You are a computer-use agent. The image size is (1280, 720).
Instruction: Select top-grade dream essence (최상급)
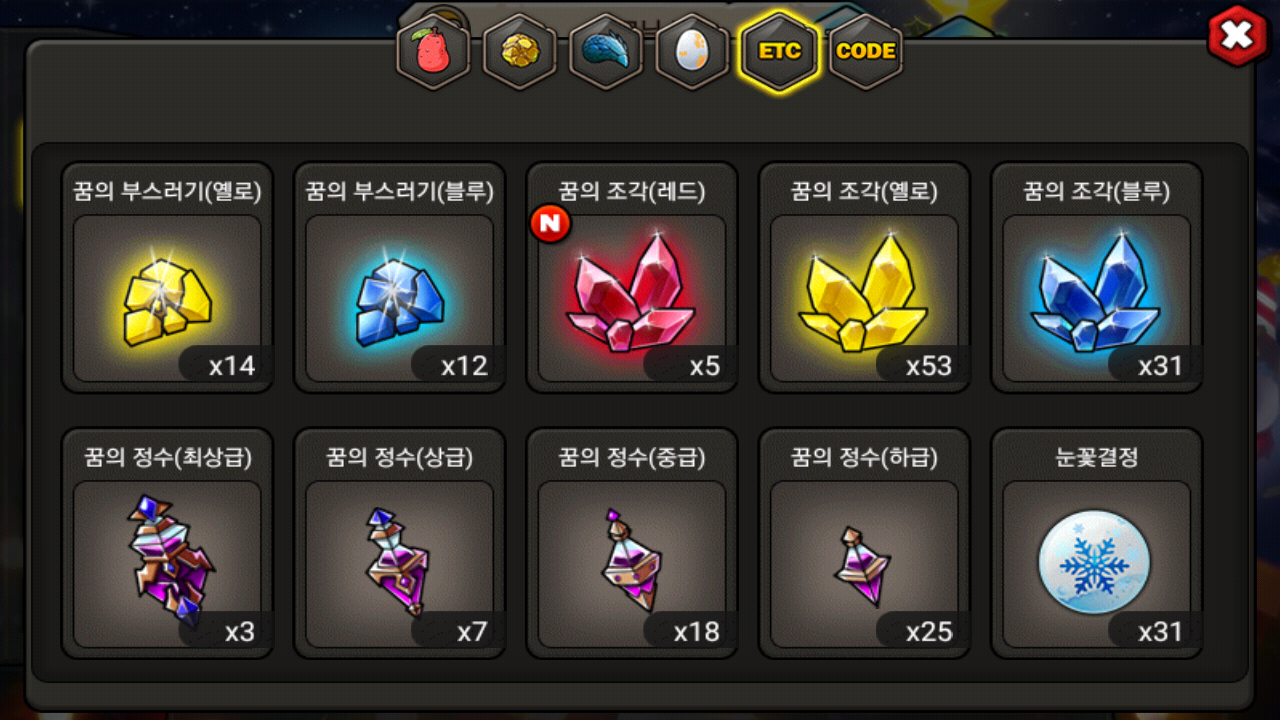[167, 544]
